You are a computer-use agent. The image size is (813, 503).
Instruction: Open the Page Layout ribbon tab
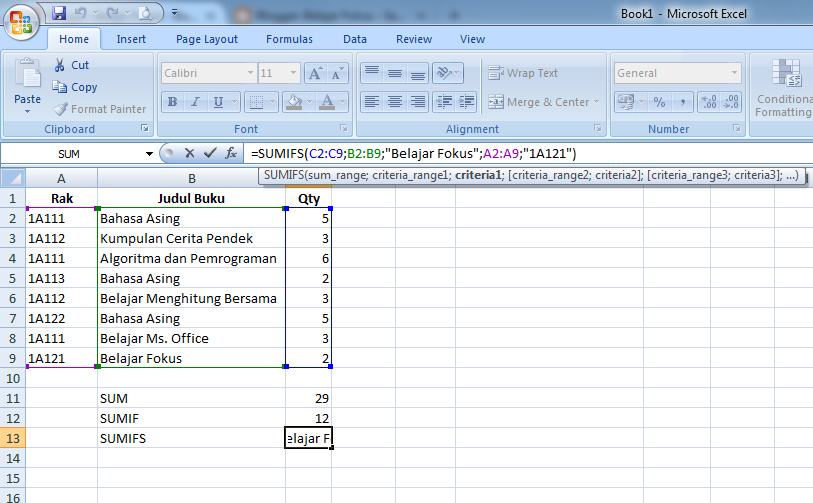point(207,39)
